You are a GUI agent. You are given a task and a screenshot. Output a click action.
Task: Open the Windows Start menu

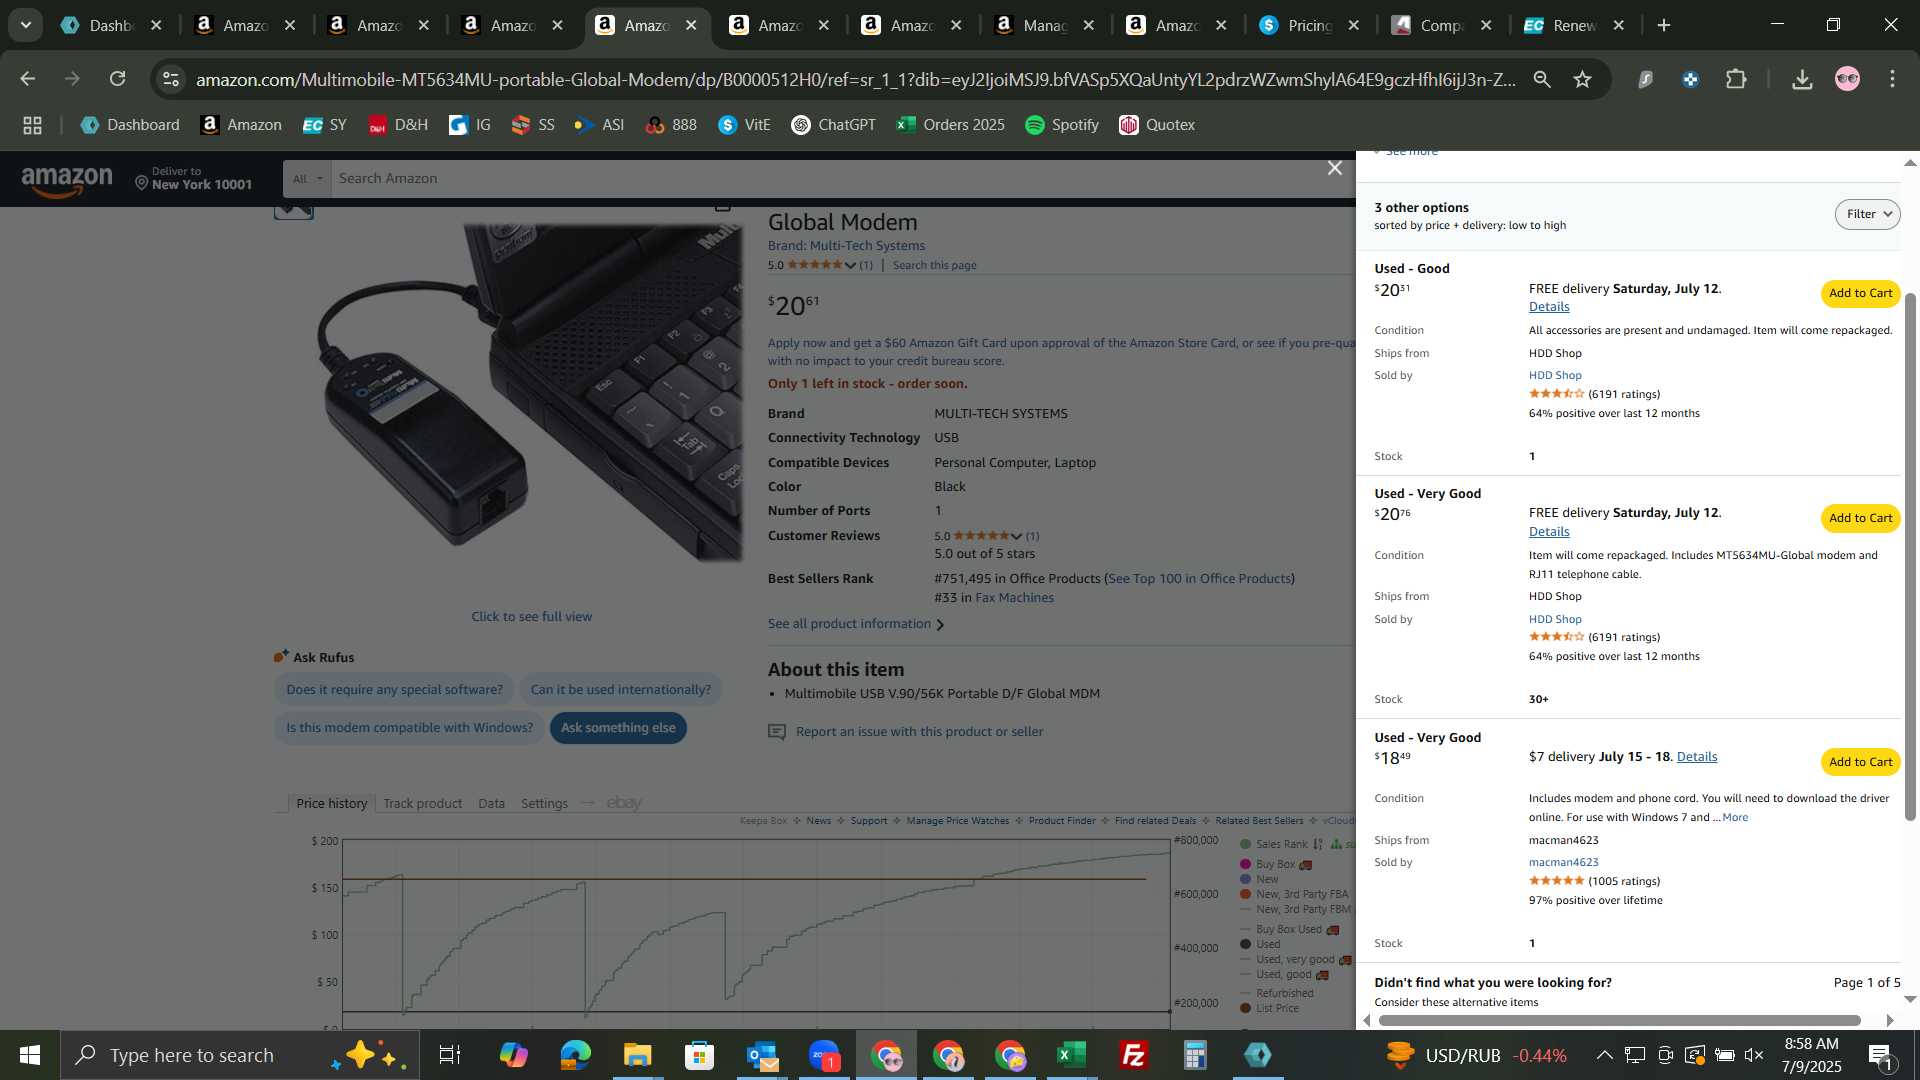[30, 1055]
